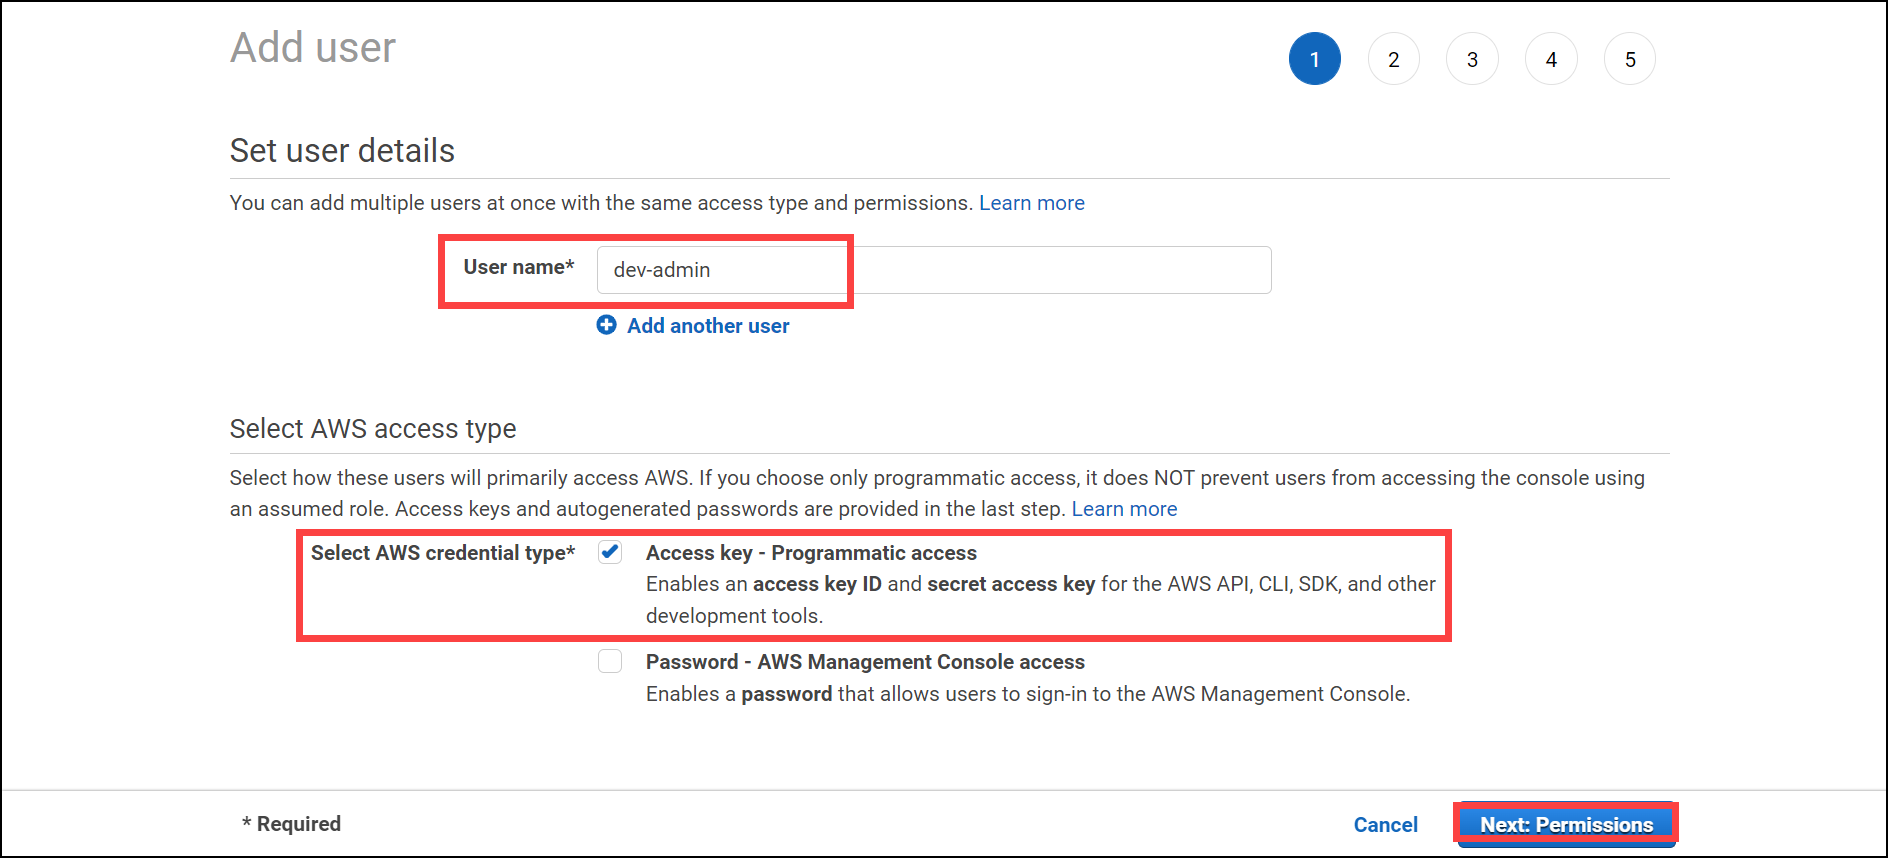Viewport: 1888px width, 858px height.
Task: Click the 'Access key - Programmatic access' label
Action: (811, 553)
